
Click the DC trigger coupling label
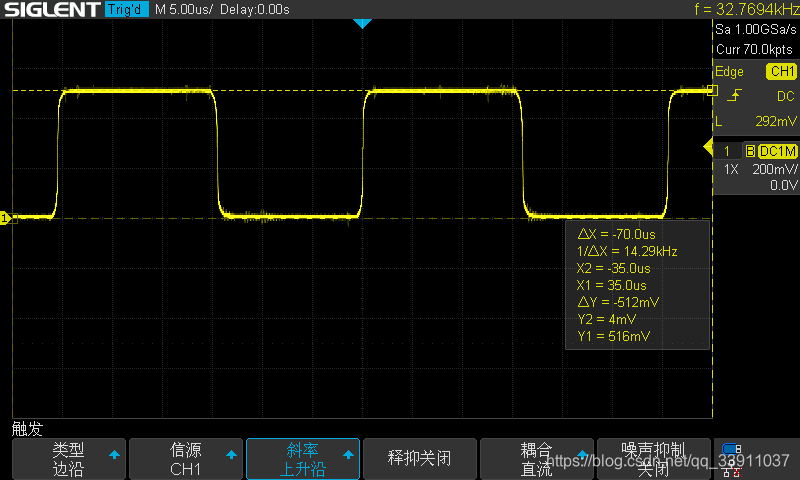tap(786, 96)
